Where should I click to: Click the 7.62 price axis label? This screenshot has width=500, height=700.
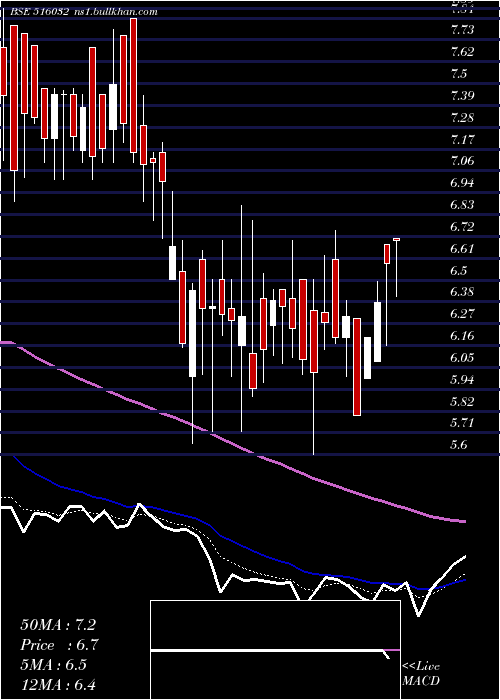pyautogui.click(x=462, y=52)
